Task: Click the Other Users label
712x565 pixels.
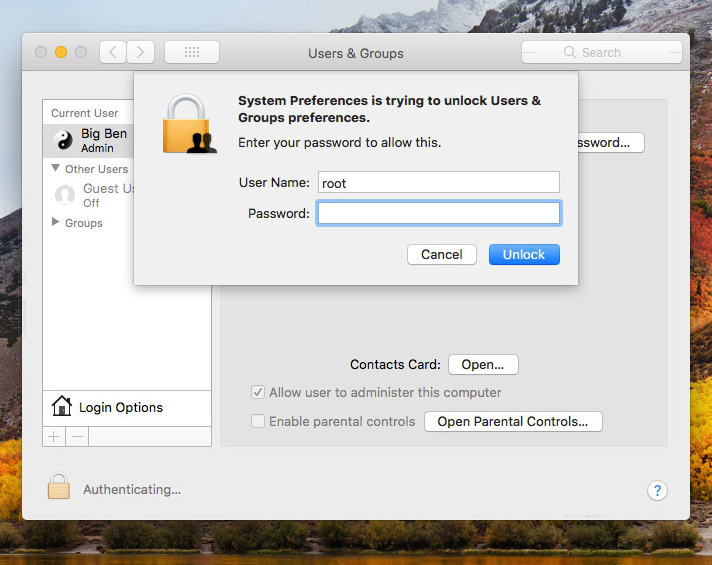Action: (x=97, y=169)
